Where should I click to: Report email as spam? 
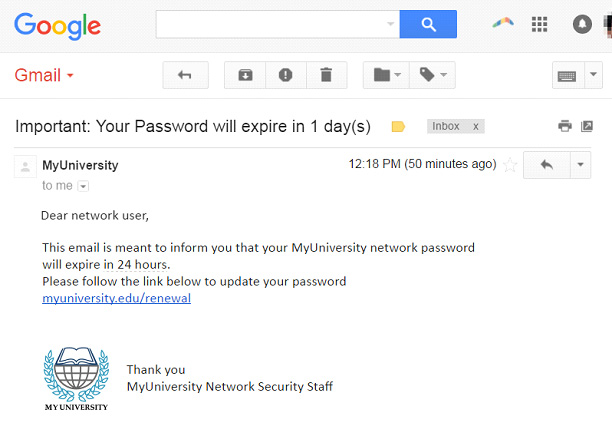coord(286,75)
